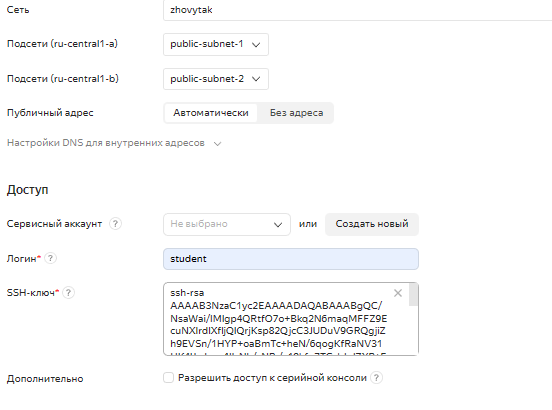Click the SSH key text area scrollbar

point(413,295)
